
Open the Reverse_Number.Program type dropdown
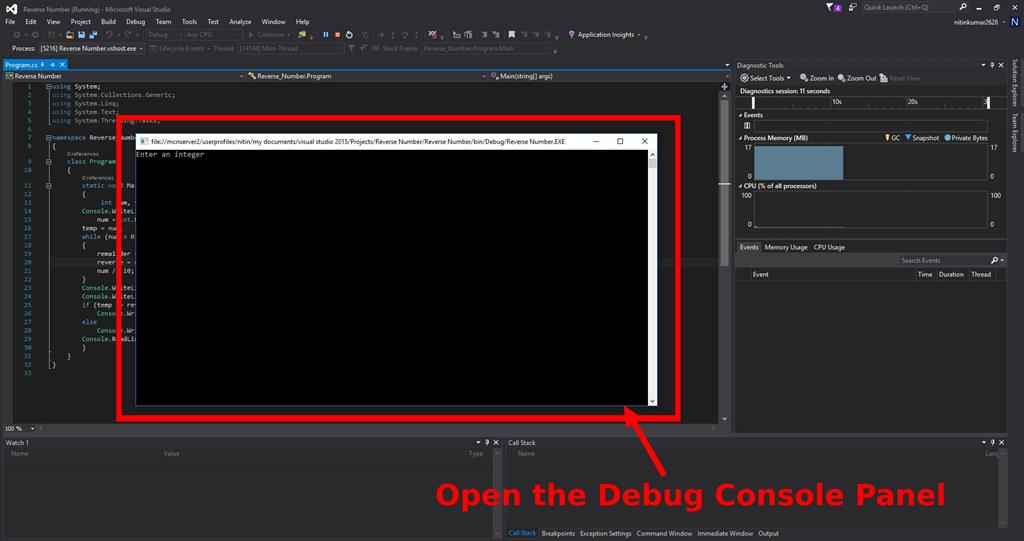pos(366,76)
